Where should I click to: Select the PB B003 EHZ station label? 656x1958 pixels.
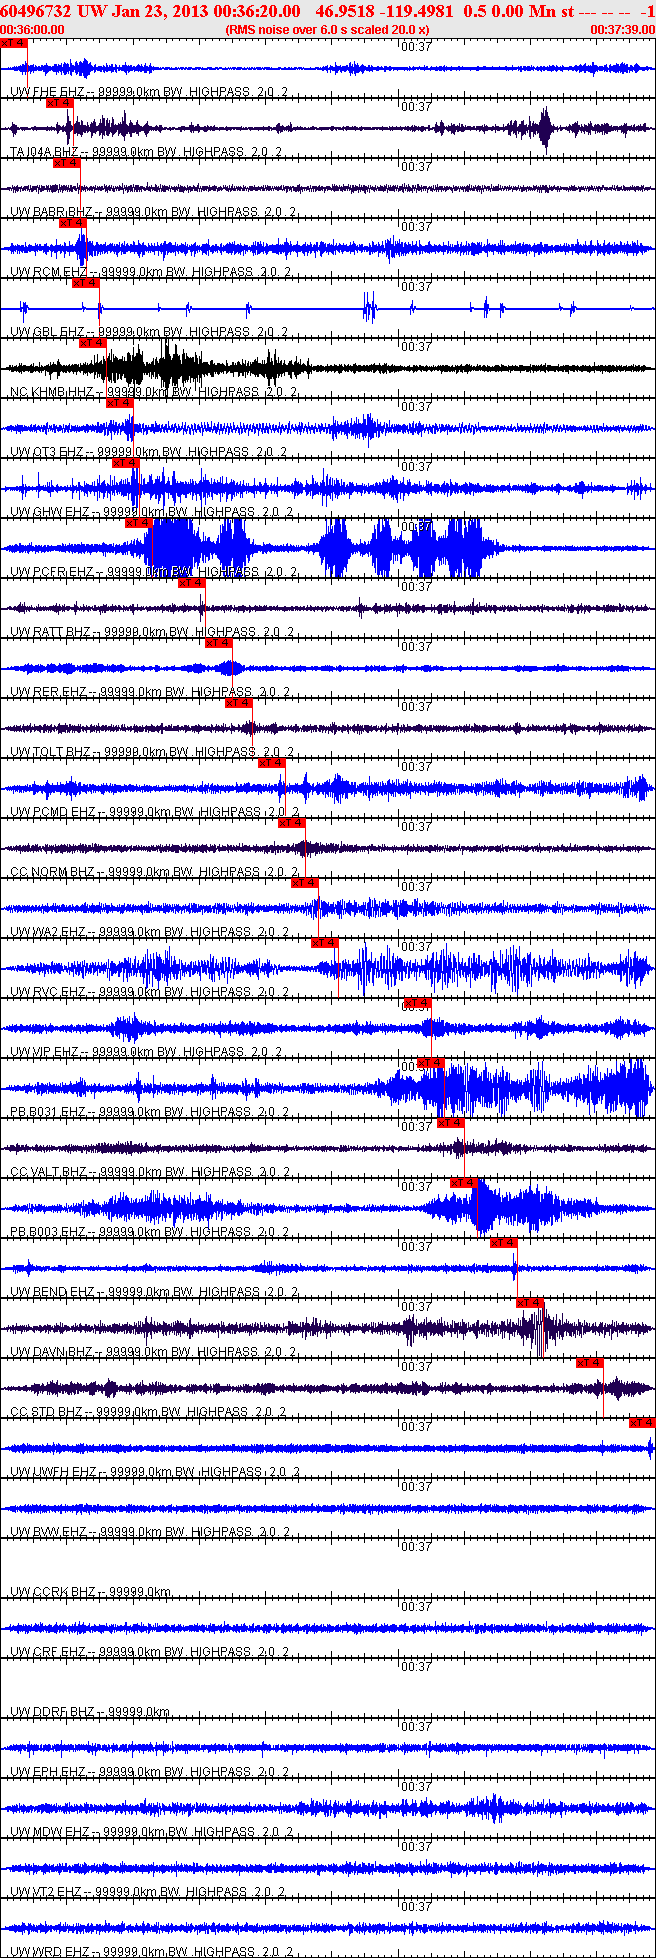[x=48, y=1232]
